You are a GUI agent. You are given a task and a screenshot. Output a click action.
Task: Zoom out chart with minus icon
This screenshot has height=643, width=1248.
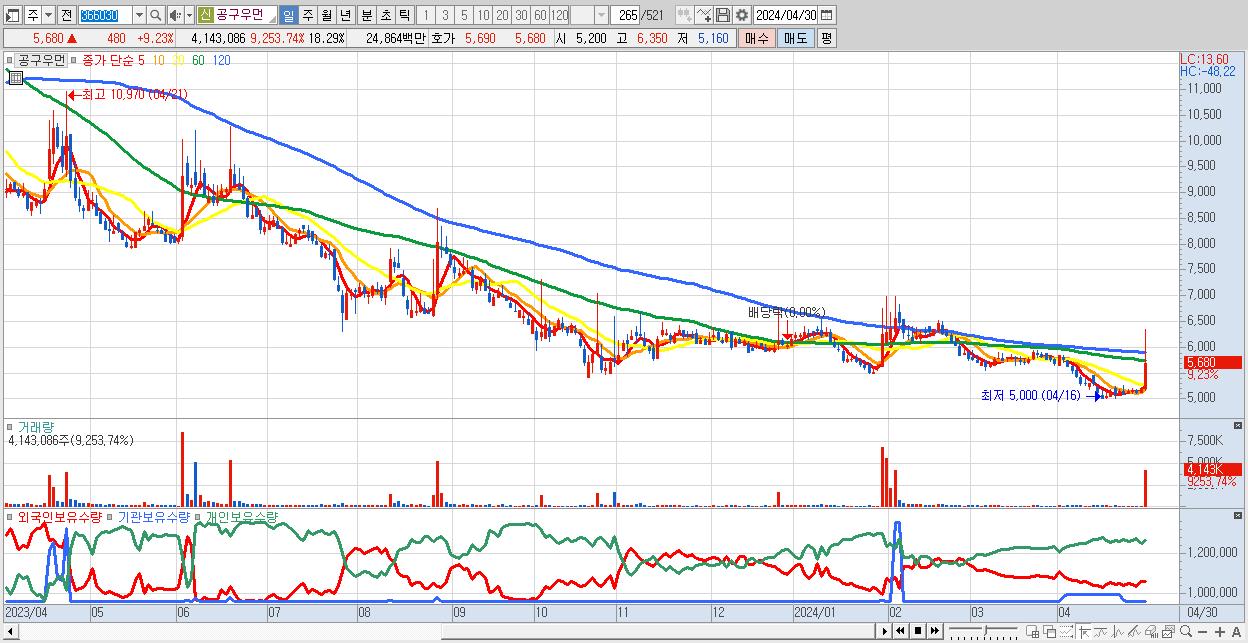pyautogui.click(x=1203, y=631)
